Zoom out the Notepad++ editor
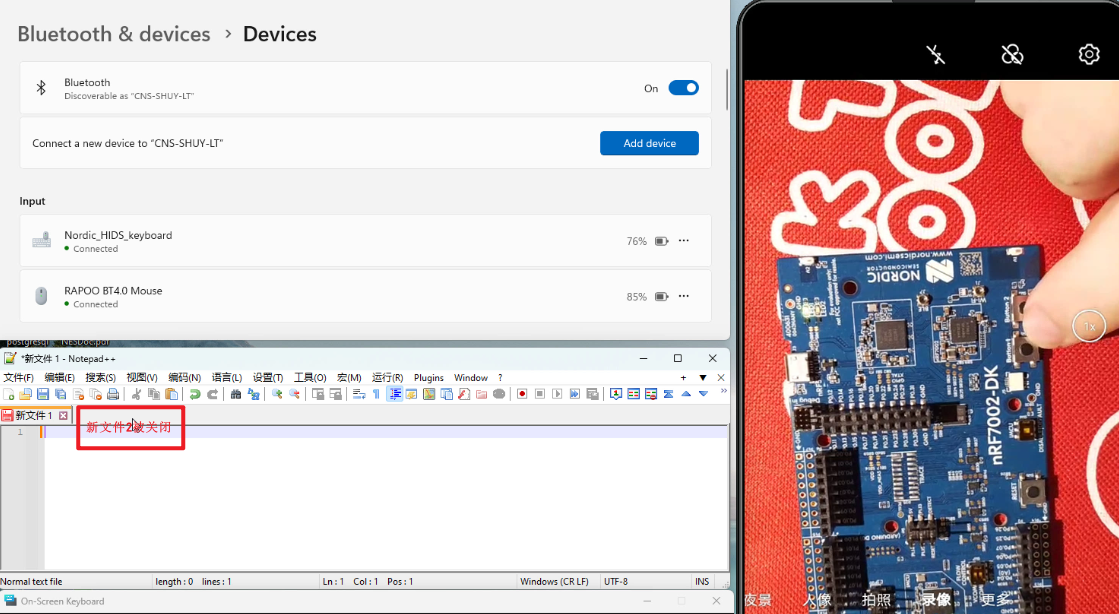1119x614 pixels. (294, 394)
